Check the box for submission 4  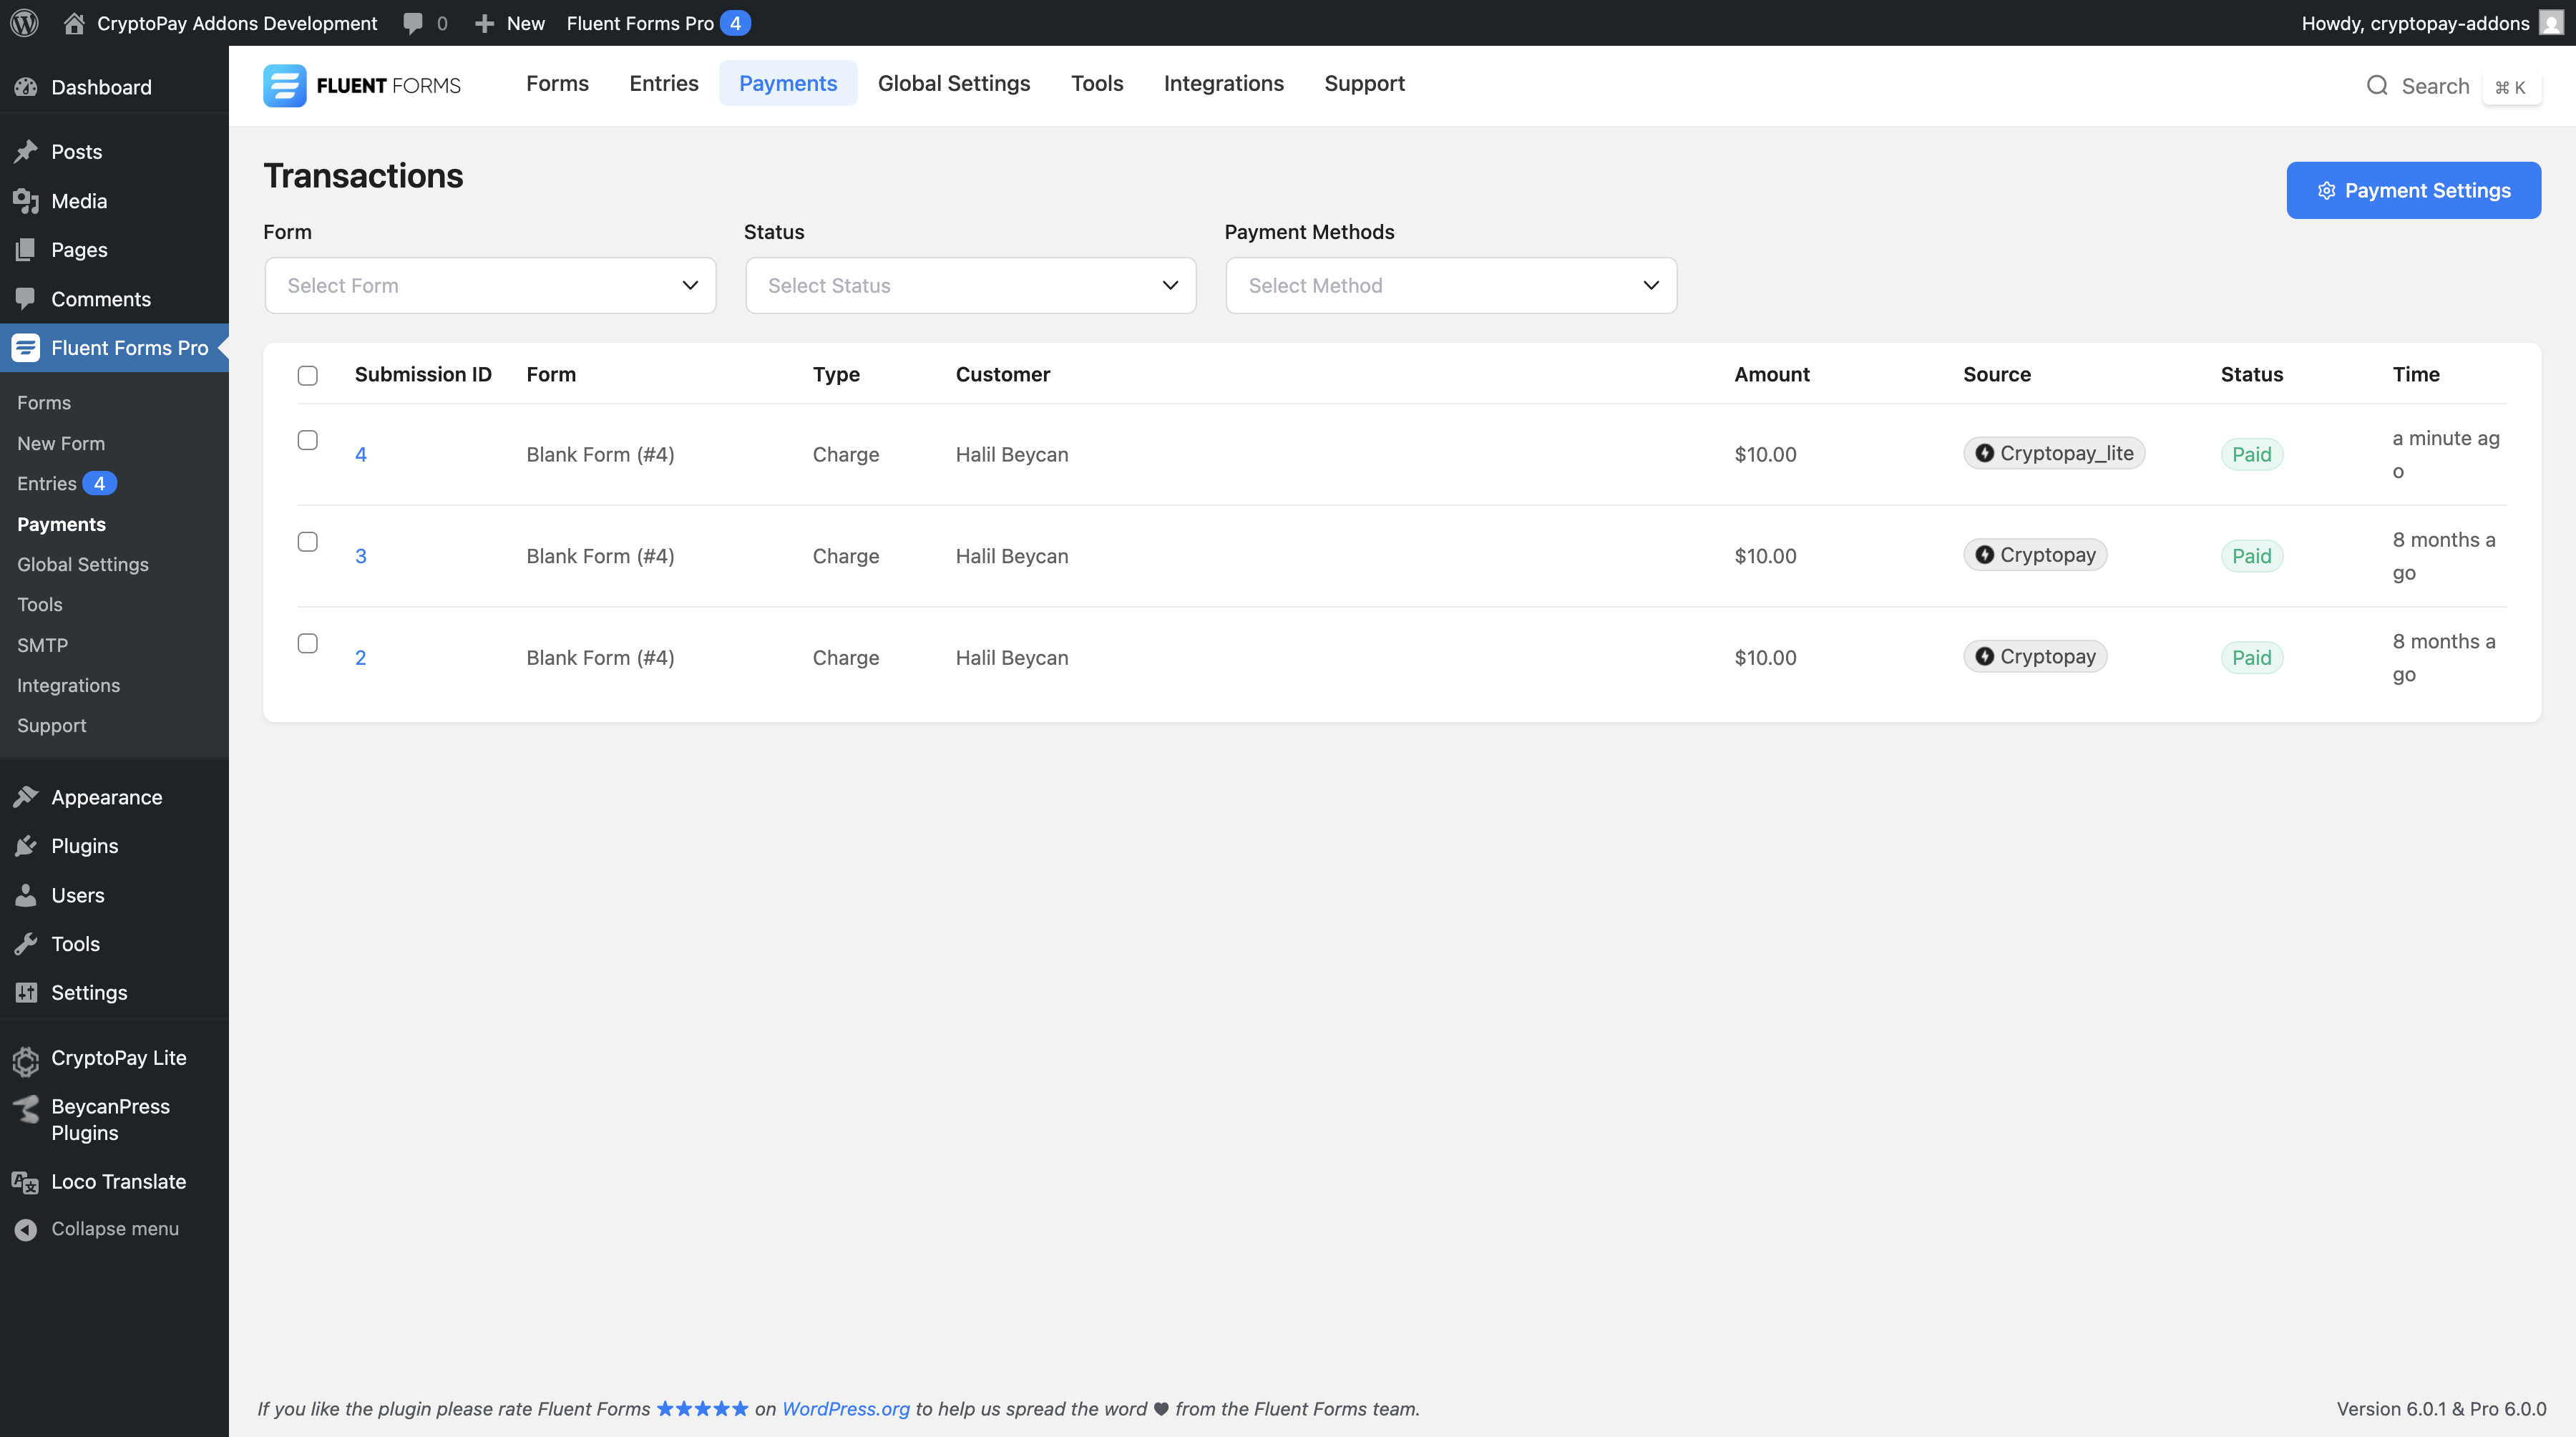(x=308, y=440)
